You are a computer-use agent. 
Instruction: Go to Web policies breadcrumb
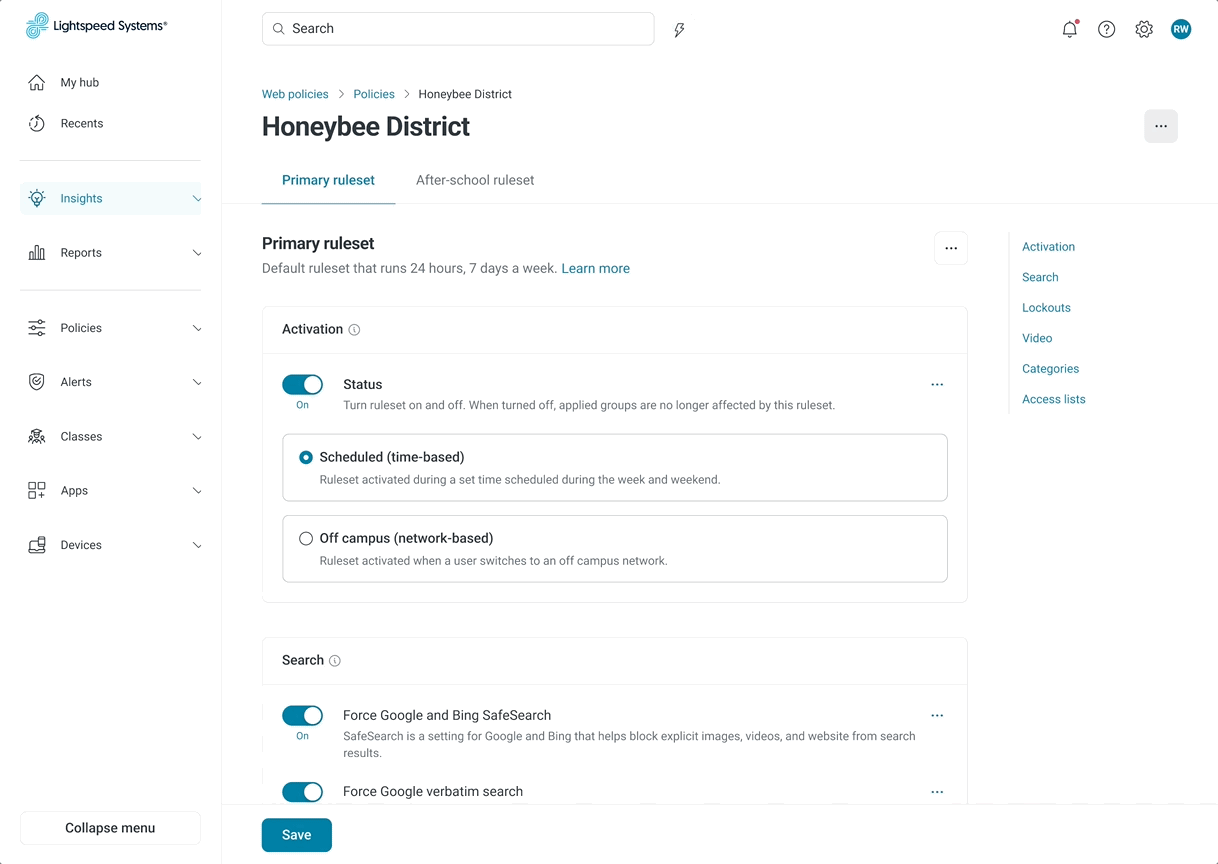295,94
